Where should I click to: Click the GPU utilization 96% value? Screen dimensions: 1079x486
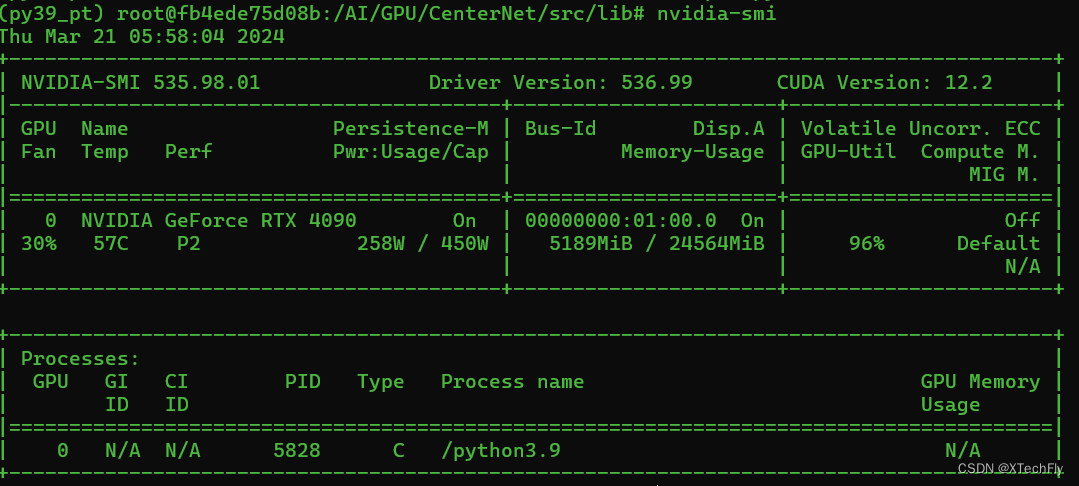pyautogui.click(x=866, y=243)
